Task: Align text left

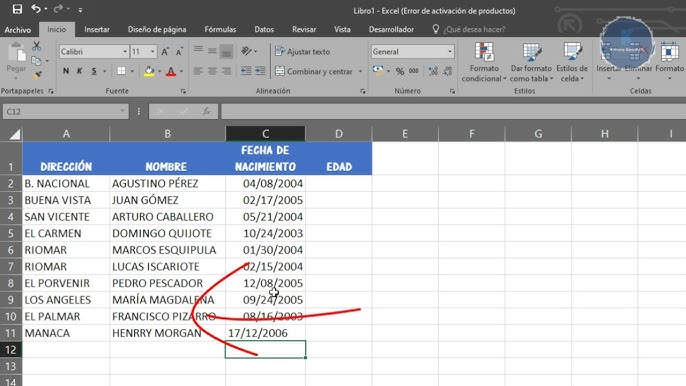Action: click(198, 71)
